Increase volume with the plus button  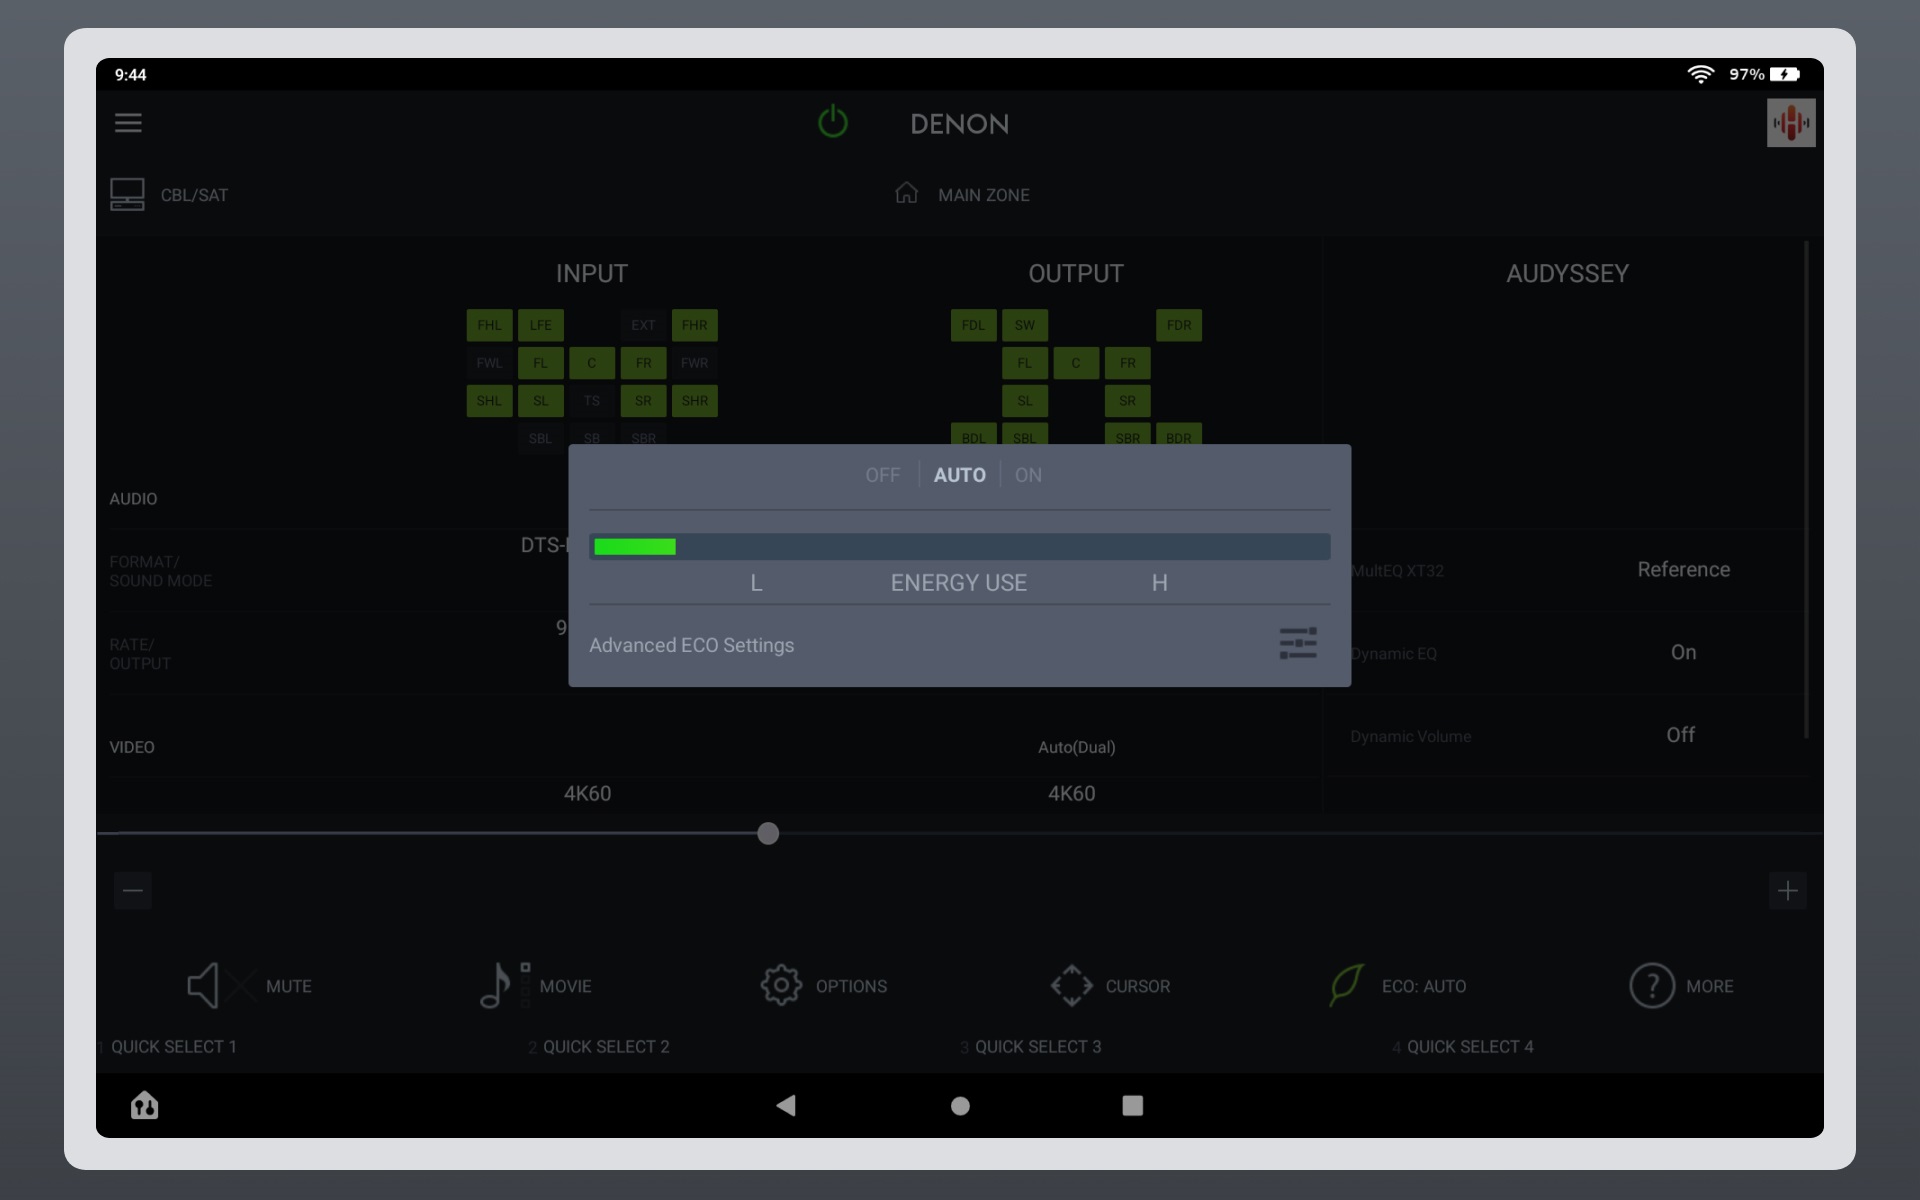1789,890
